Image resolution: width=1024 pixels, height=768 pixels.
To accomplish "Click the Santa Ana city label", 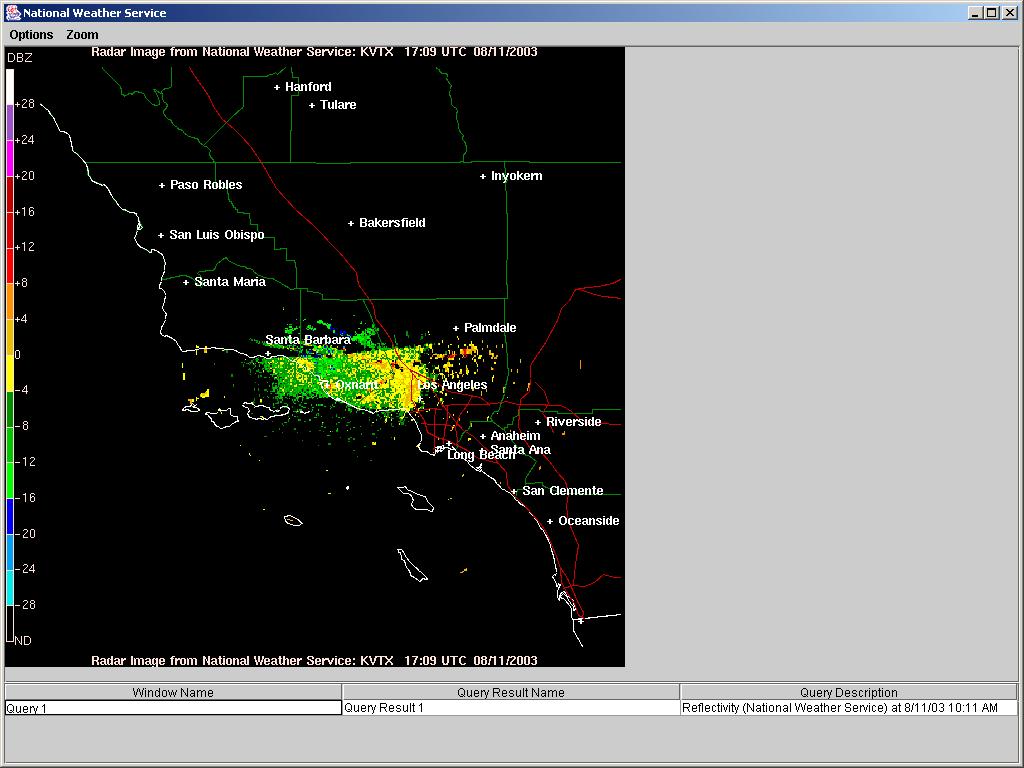I will [x=520, y=449].
